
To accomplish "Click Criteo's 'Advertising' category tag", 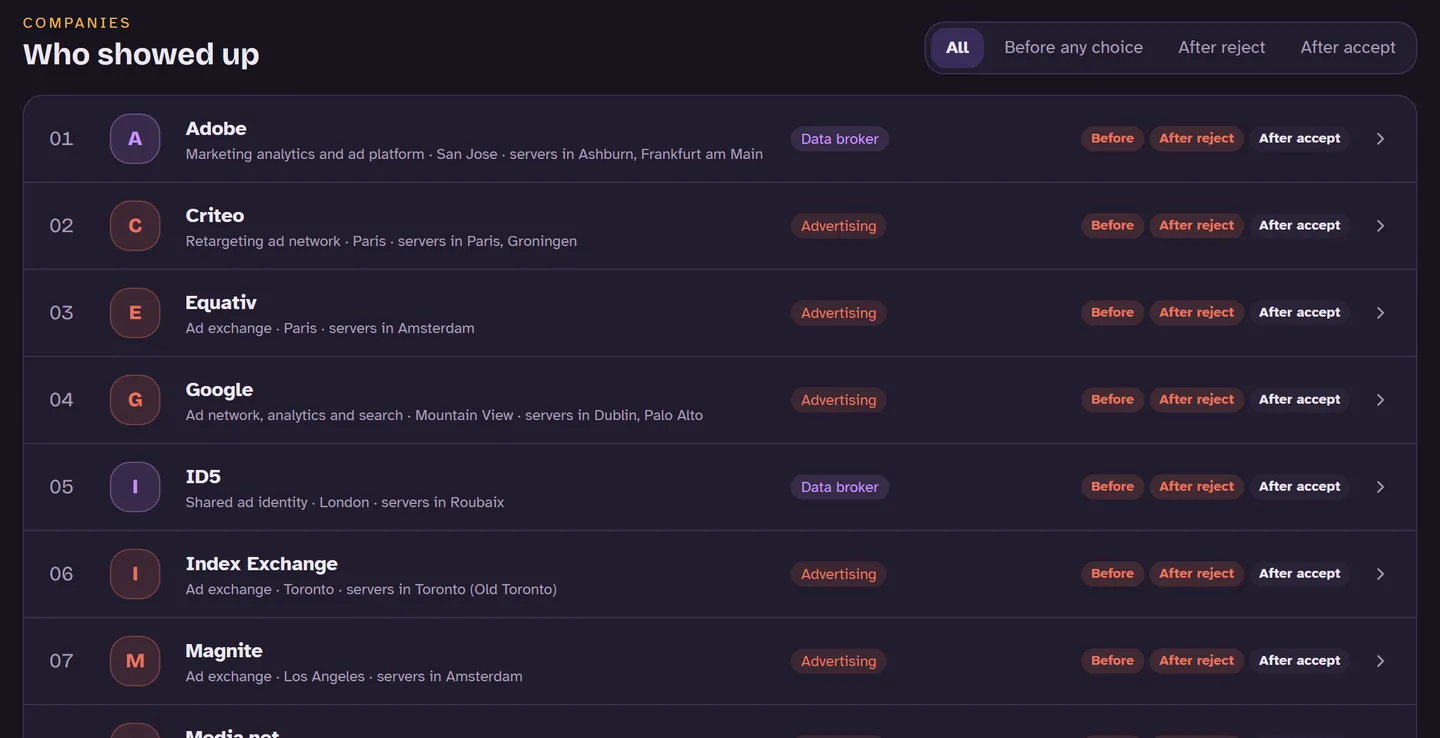I will tap(838, 226).
